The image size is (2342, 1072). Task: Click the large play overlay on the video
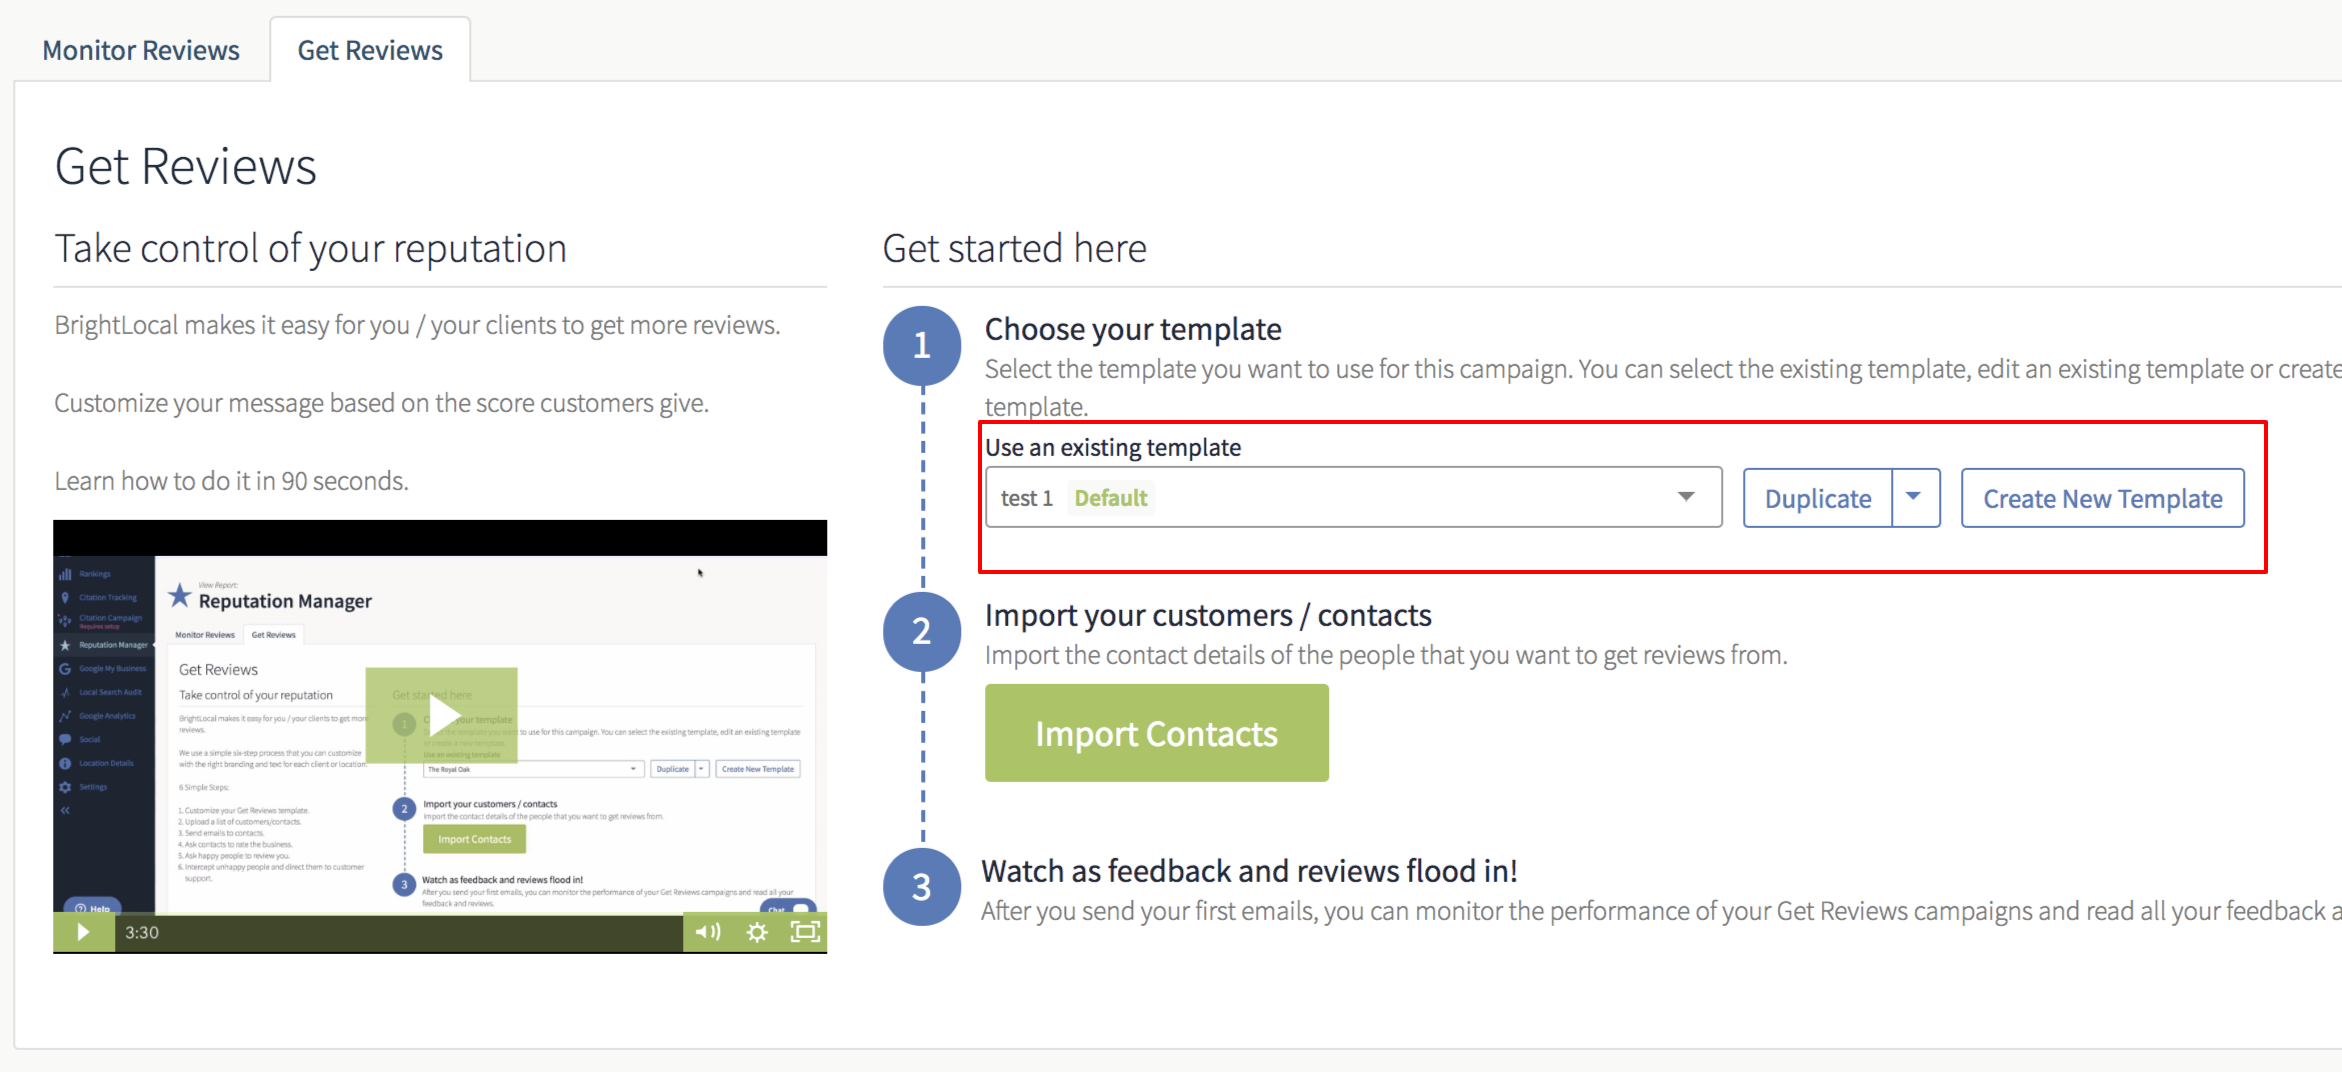point(441,714)
